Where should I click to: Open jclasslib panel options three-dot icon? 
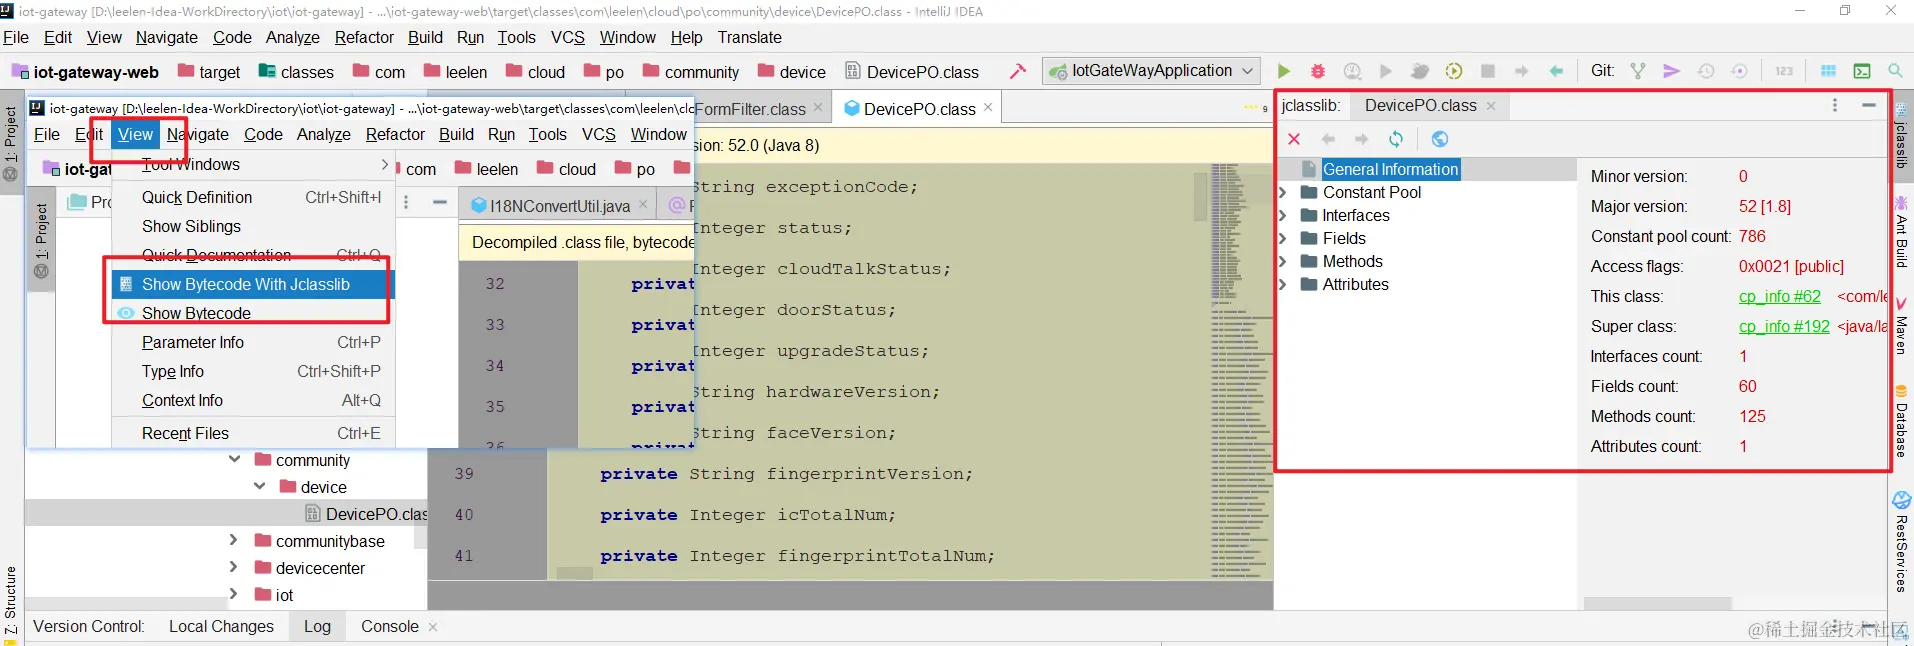1835,105
